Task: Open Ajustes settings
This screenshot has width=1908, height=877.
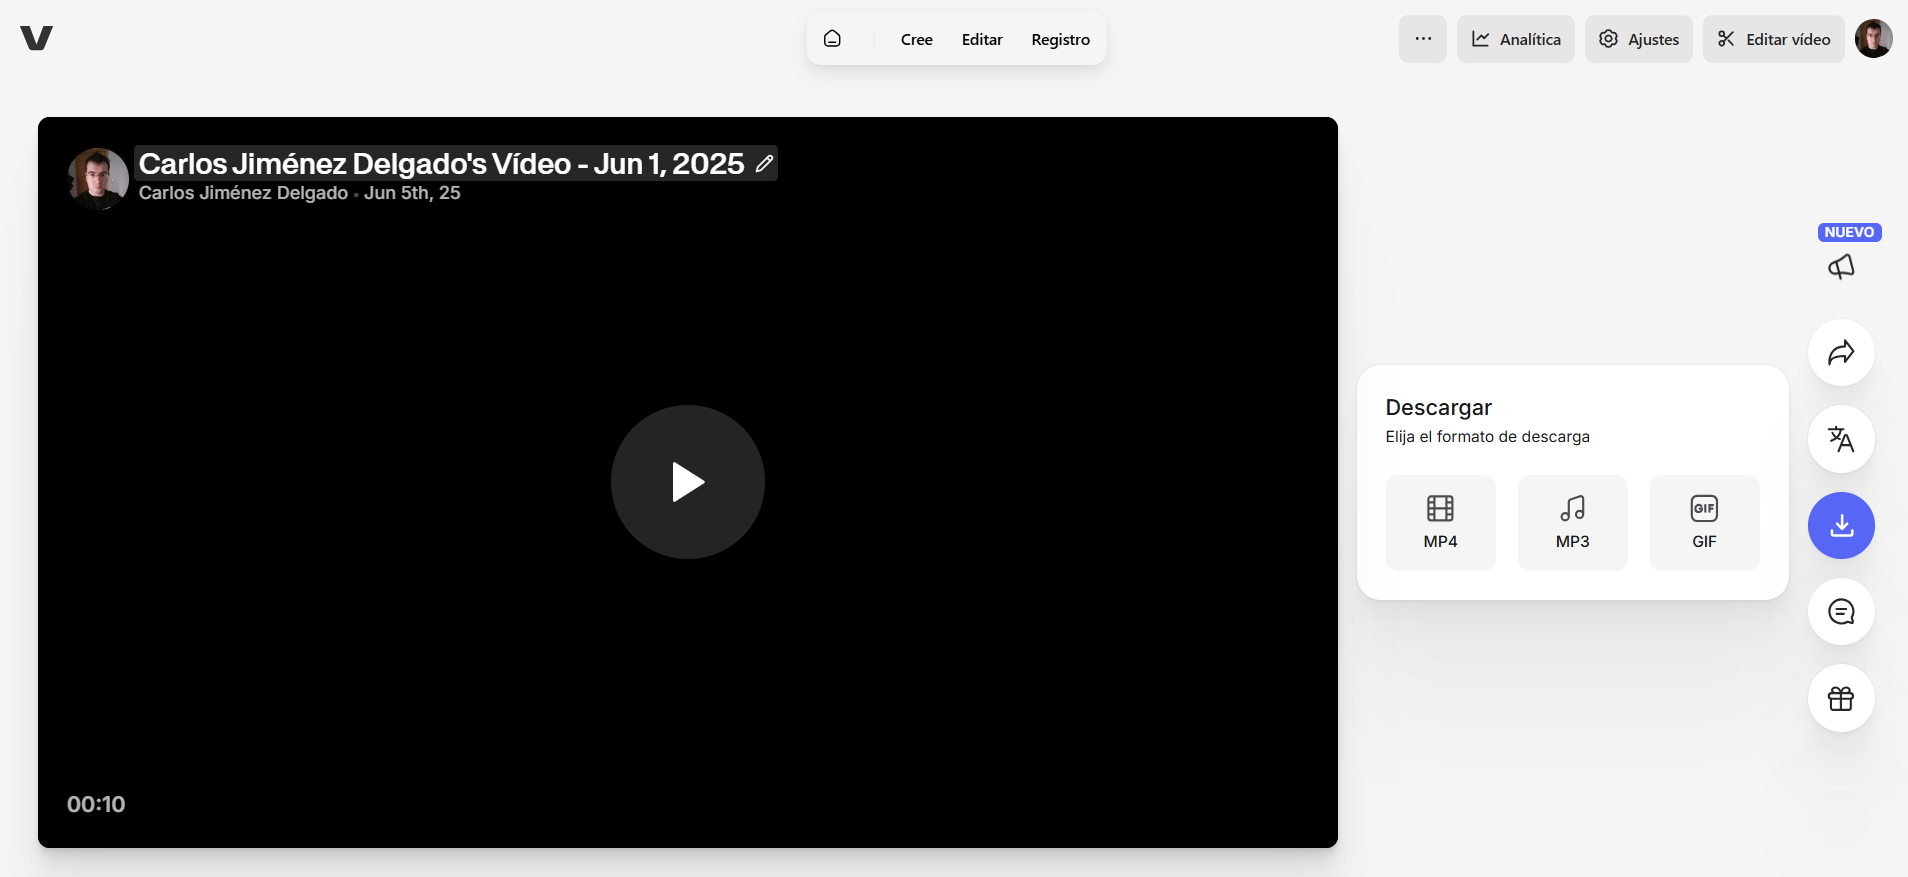Action: tap(1638, 39)
